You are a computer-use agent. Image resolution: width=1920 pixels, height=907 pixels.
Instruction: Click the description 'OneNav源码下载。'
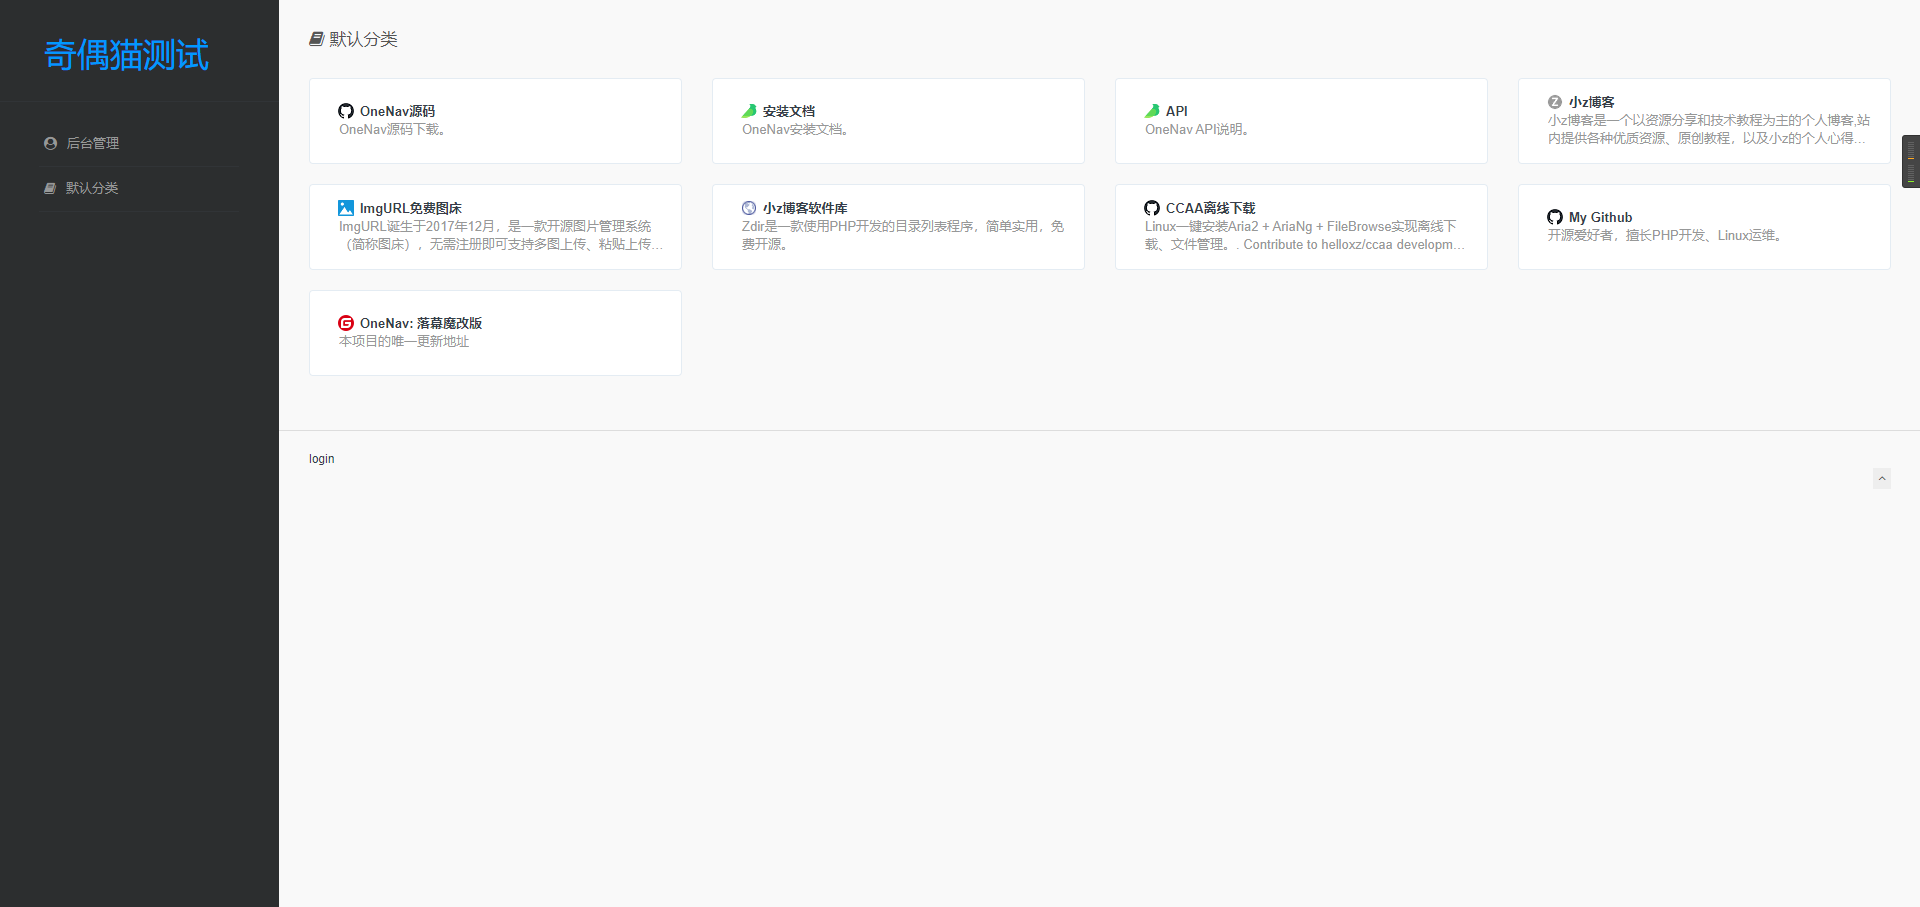point(392,129)
